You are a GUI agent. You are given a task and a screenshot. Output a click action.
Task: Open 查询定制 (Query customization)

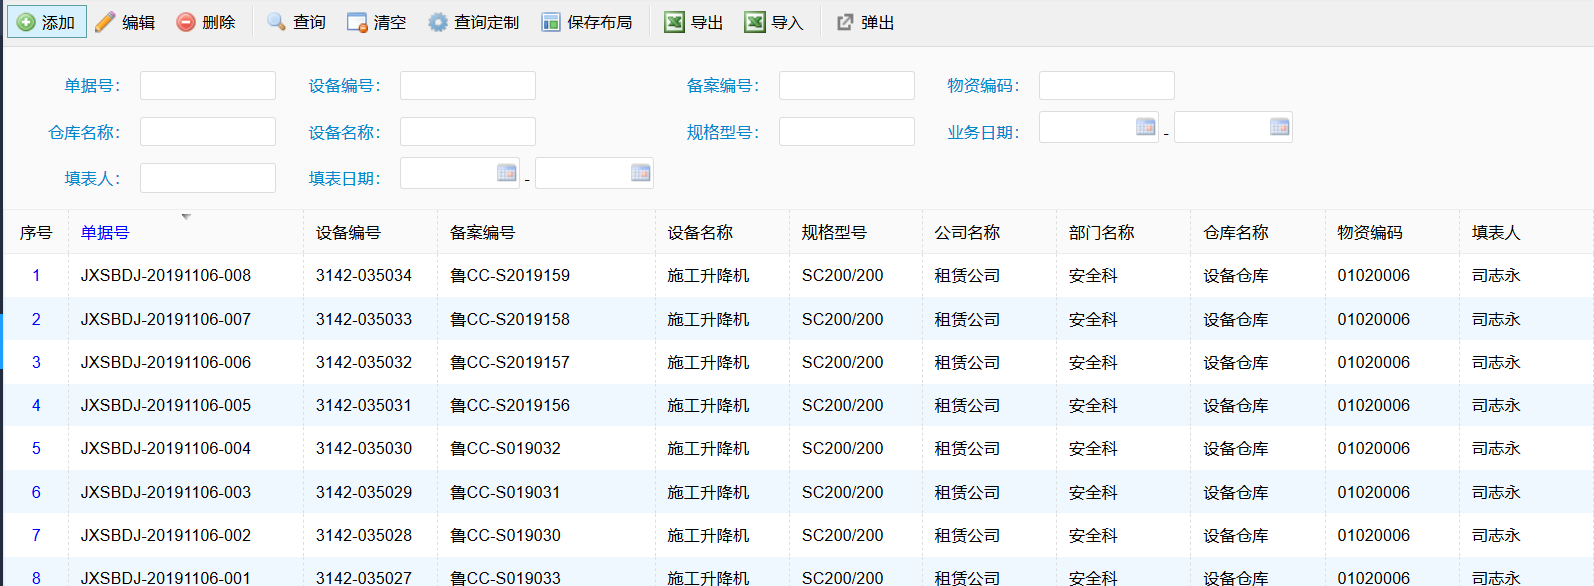(x=474, y=22)
